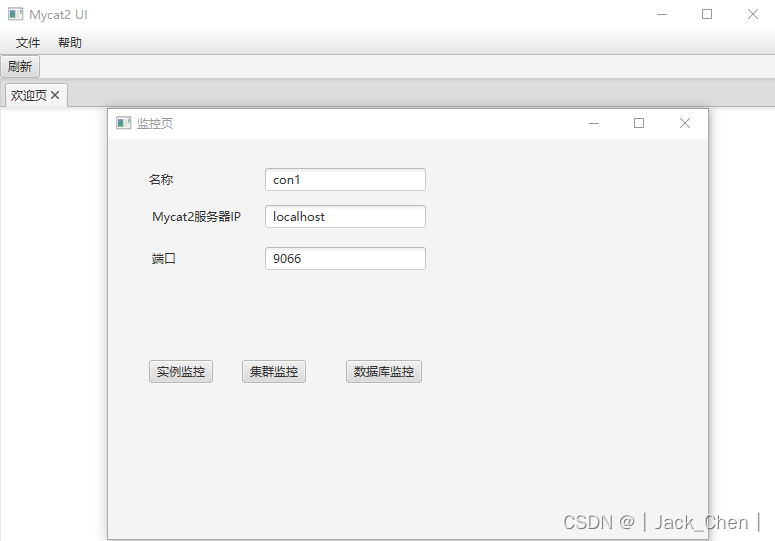Minimize the 监控页 dialog window
Image resolution: width=775 pixels, height=541 pixels.
[x=594, y=123]
